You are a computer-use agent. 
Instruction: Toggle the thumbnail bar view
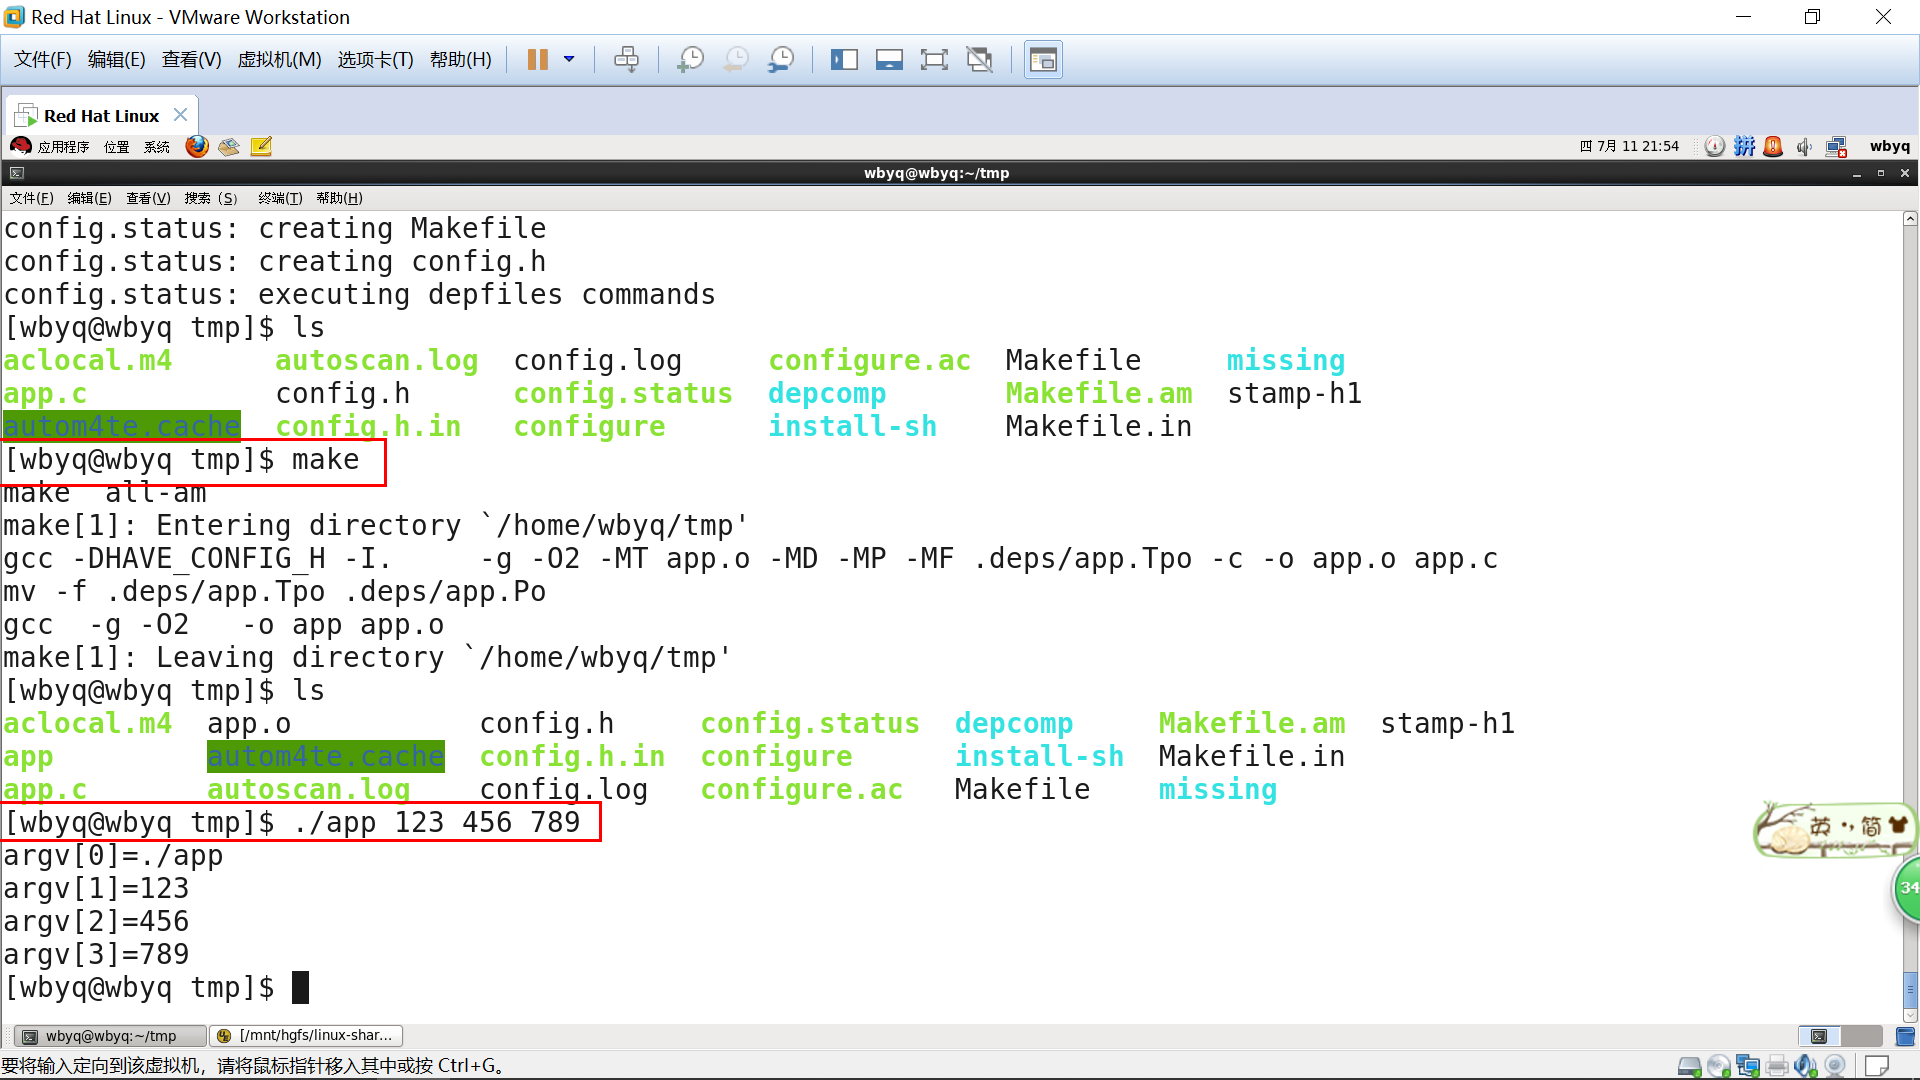click(x=888, y=60)
